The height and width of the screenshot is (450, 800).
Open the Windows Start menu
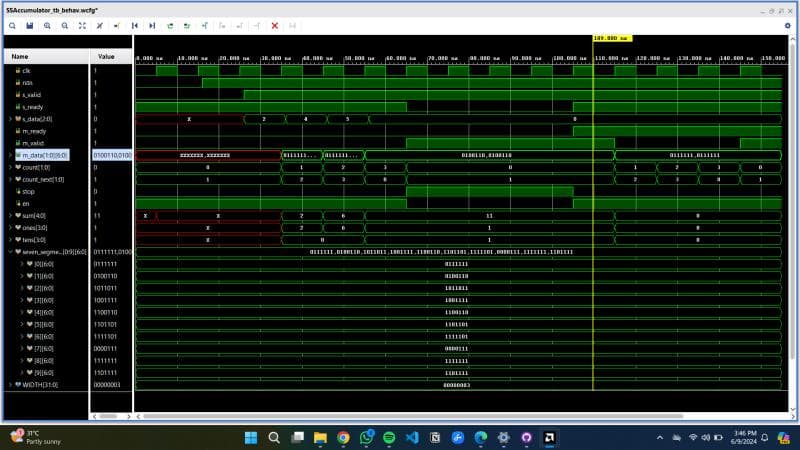tap(251, 438)
